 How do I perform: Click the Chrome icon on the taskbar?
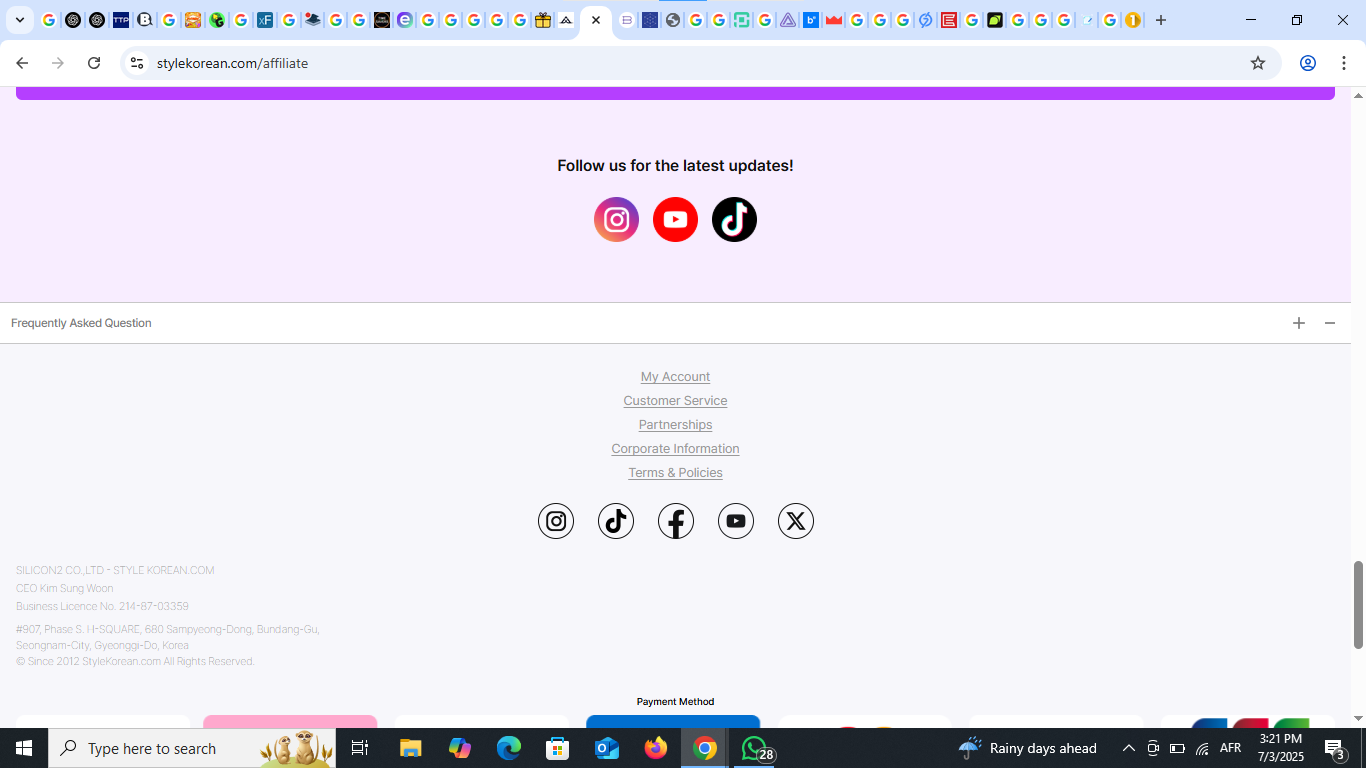click(x=705, y=748)
